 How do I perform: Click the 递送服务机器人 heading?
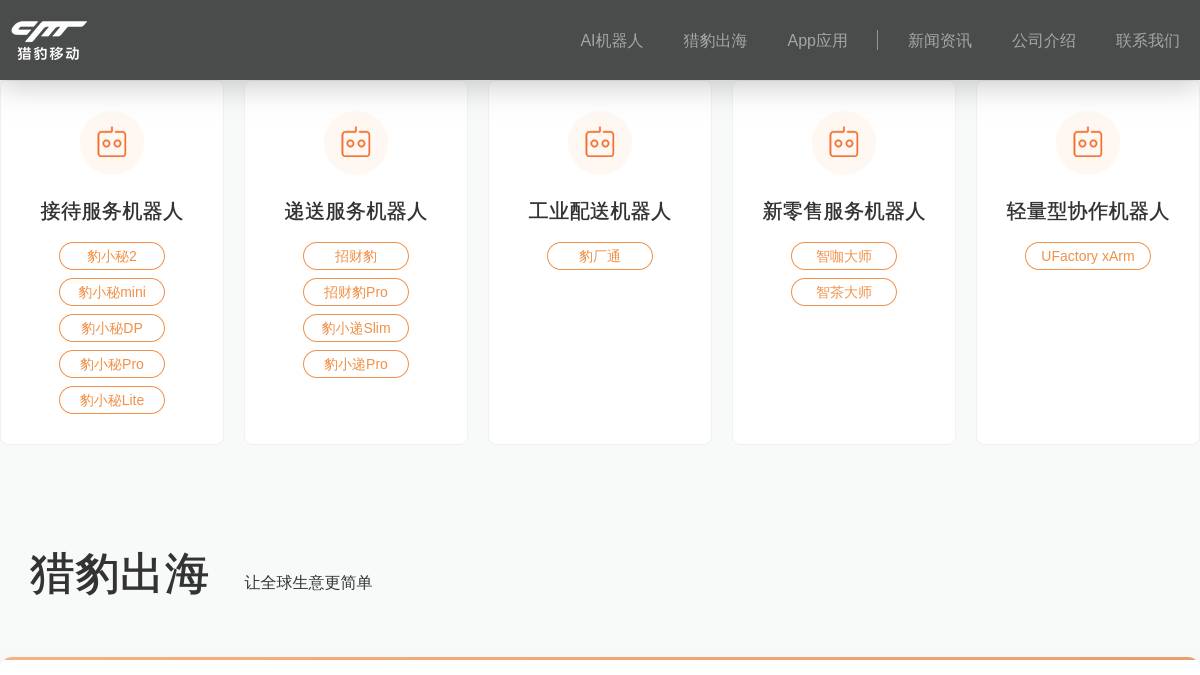tap(356, 211)
